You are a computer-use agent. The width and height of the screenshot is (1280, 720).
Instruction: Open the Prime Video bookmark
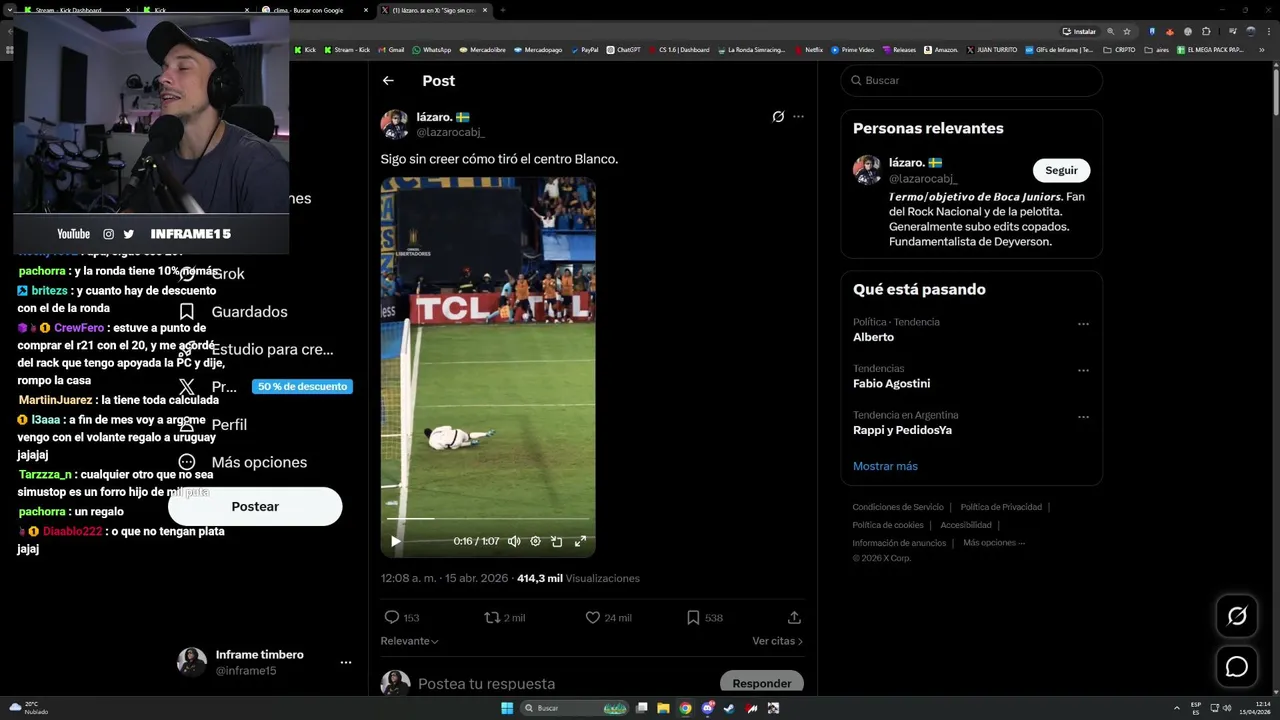(853, 49)
